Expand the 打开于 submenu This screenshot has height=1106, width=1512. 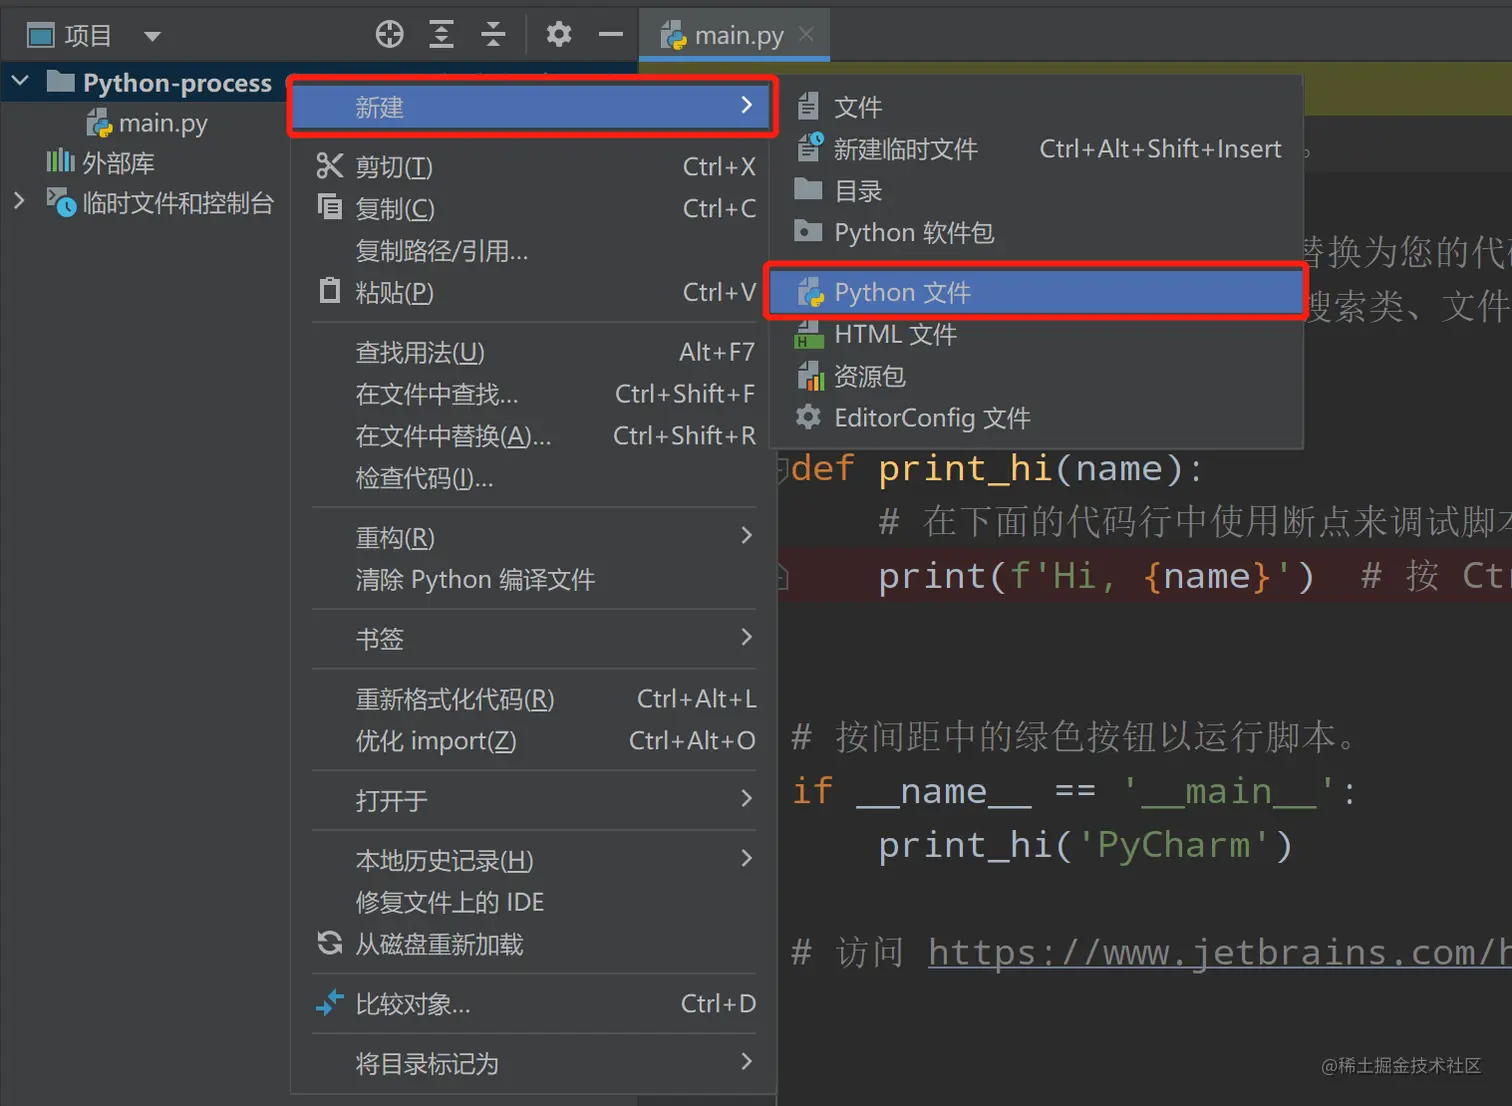point(535,800)
